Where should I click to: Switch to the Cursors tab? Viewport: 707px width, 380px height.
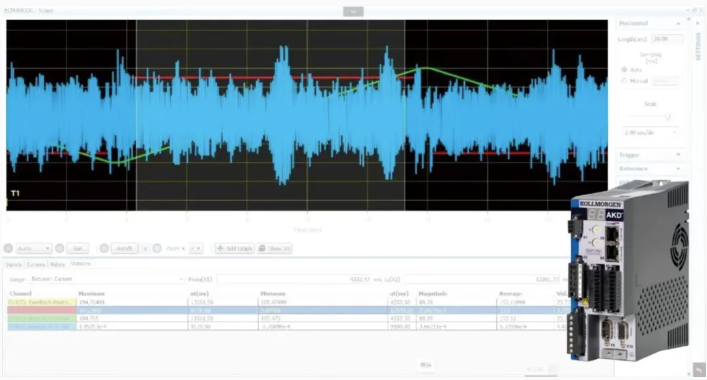pos(36,265)
